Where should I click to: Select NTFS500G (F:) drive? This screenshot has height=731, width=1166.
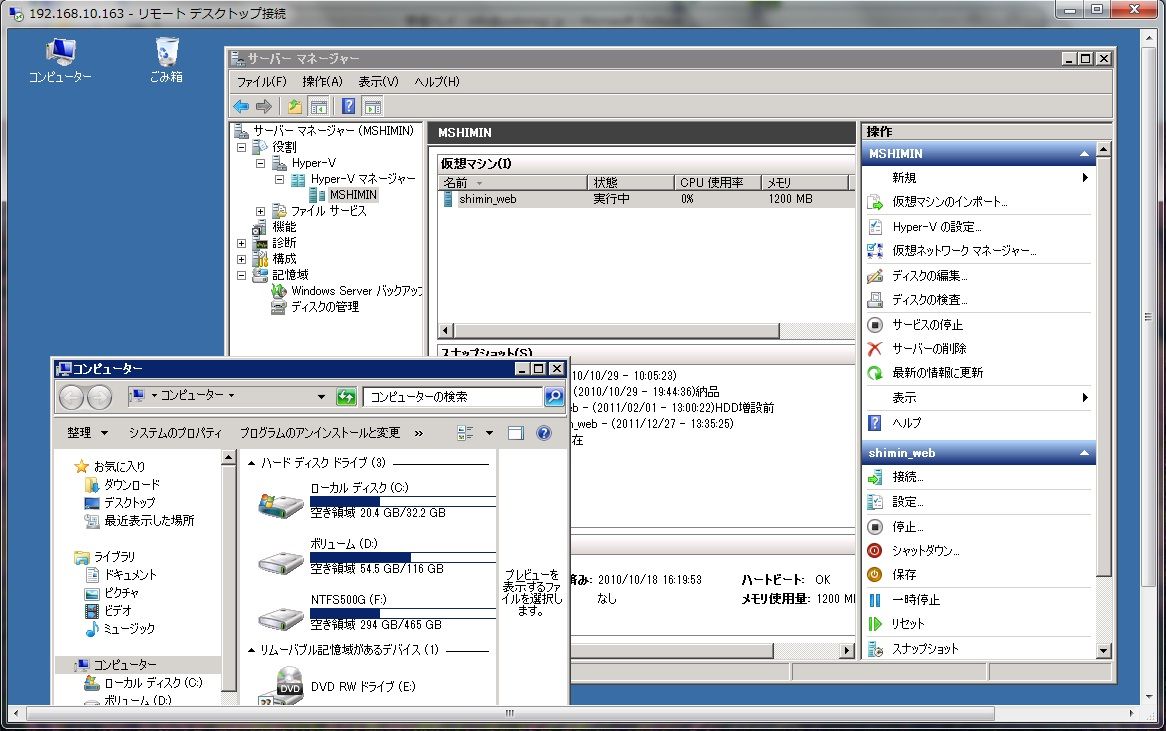pos(376,612)
